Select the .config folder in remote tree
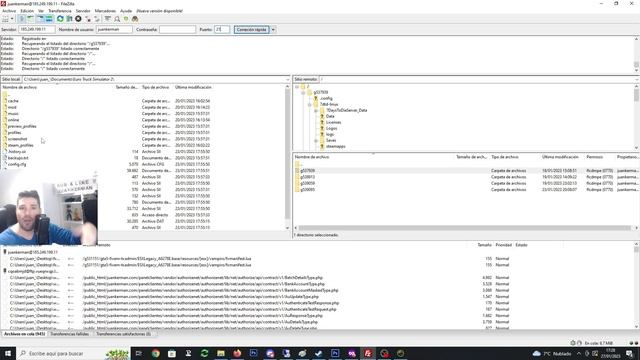Image resolution: width=640 pixels, height=360 pixels. coord(326,98)
